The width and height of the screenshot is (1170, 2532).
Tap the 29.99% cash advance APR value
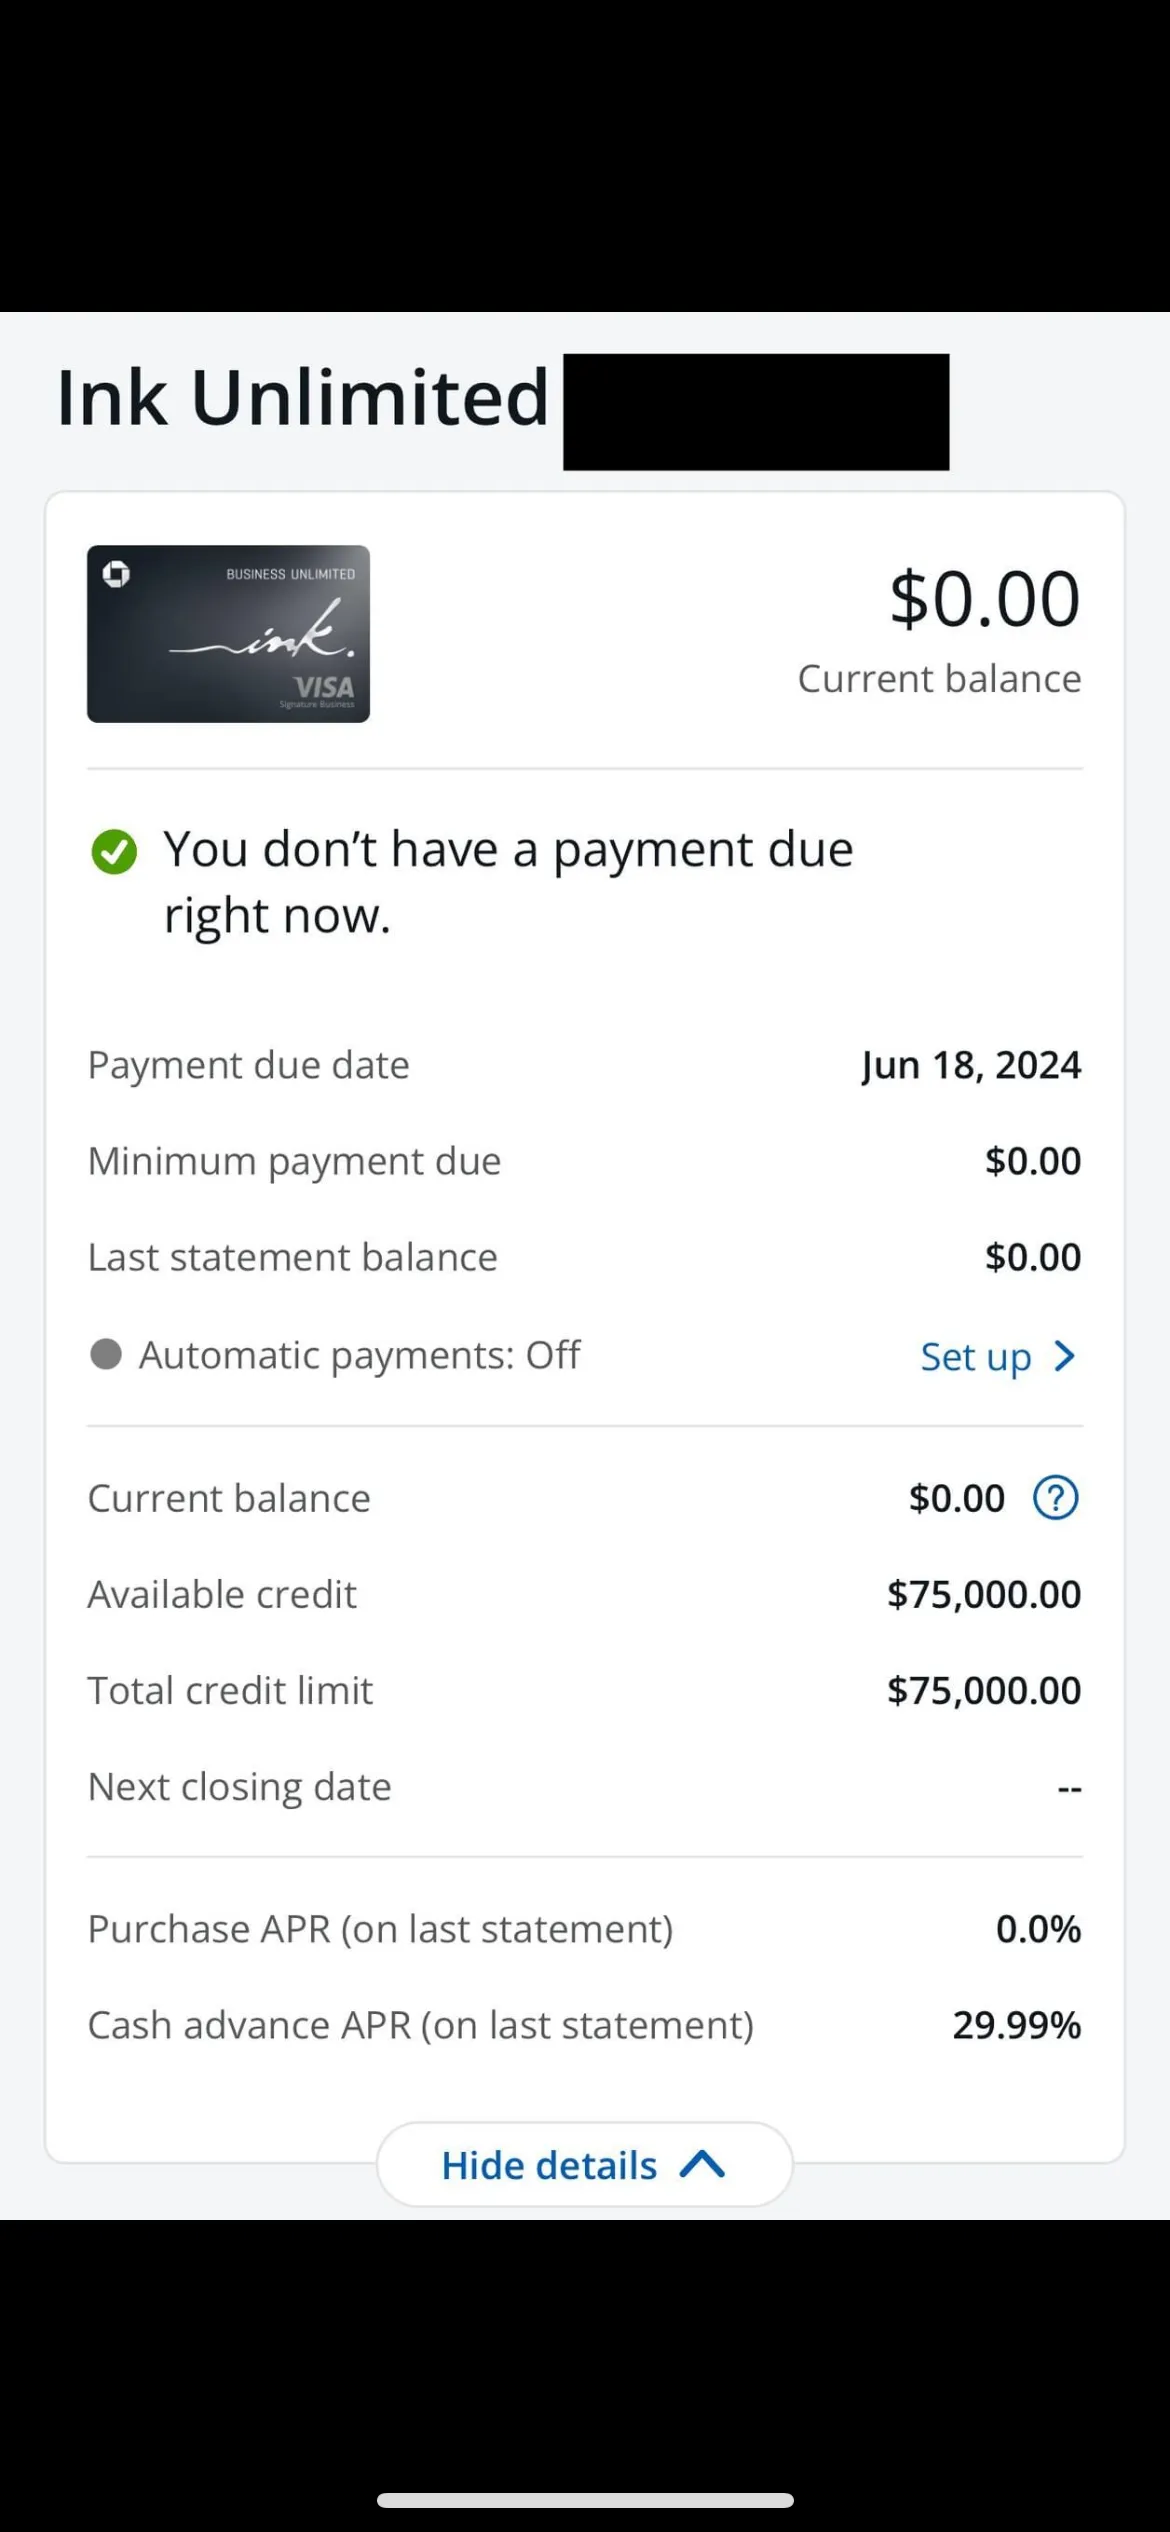1016,2025
